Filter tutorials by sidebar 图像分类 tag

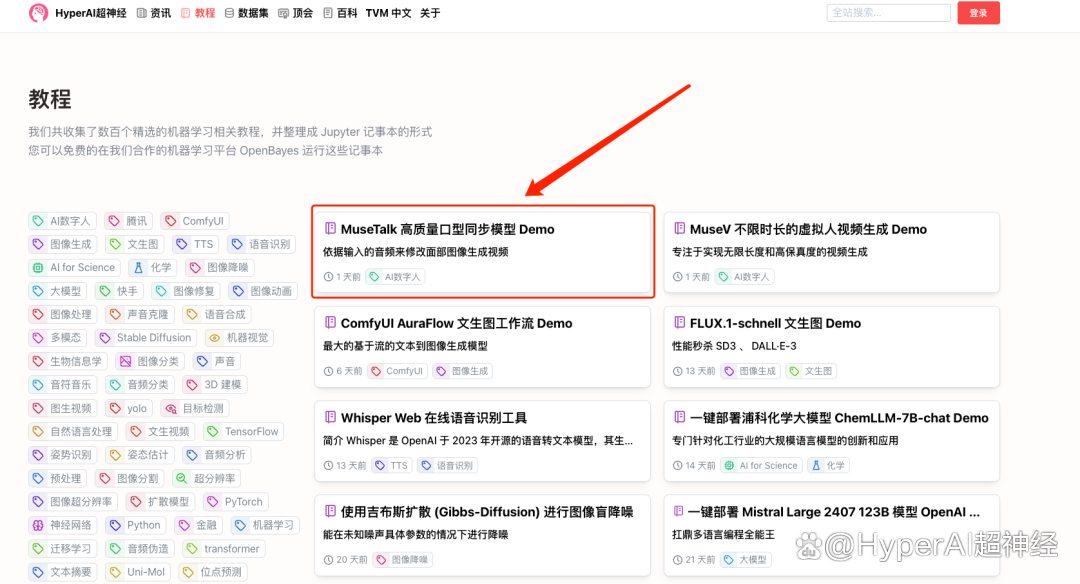pyautogui.click(x=149, y=361)
